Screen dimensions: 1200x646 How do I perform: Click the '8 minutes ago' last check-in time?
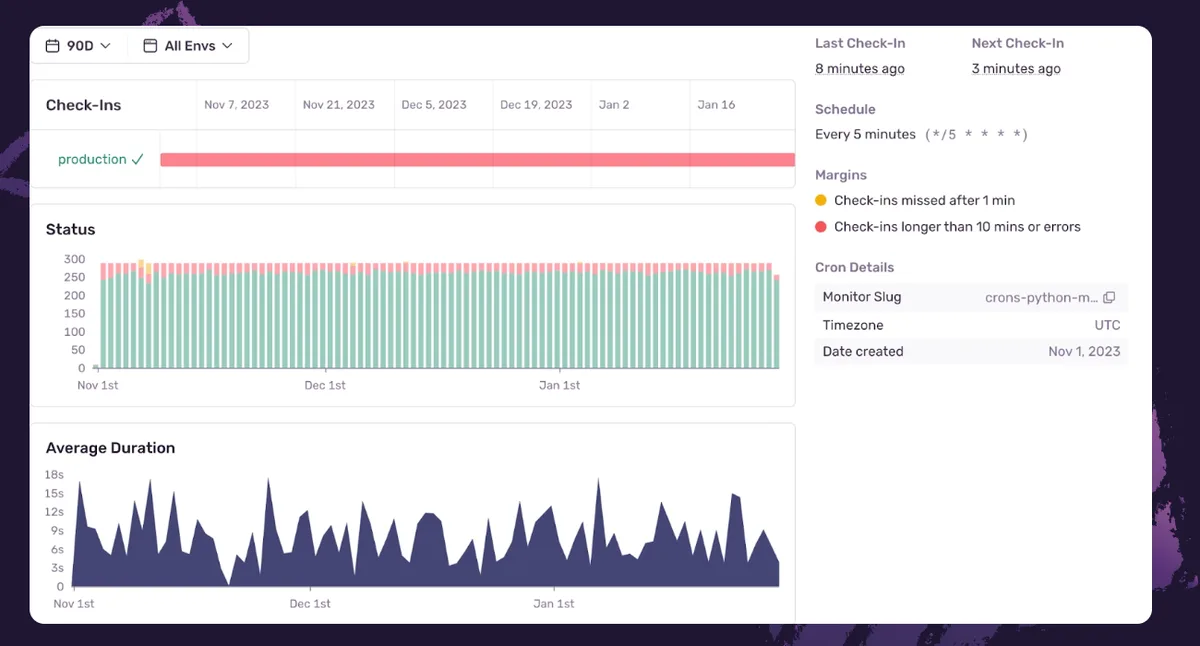(860, 69)
